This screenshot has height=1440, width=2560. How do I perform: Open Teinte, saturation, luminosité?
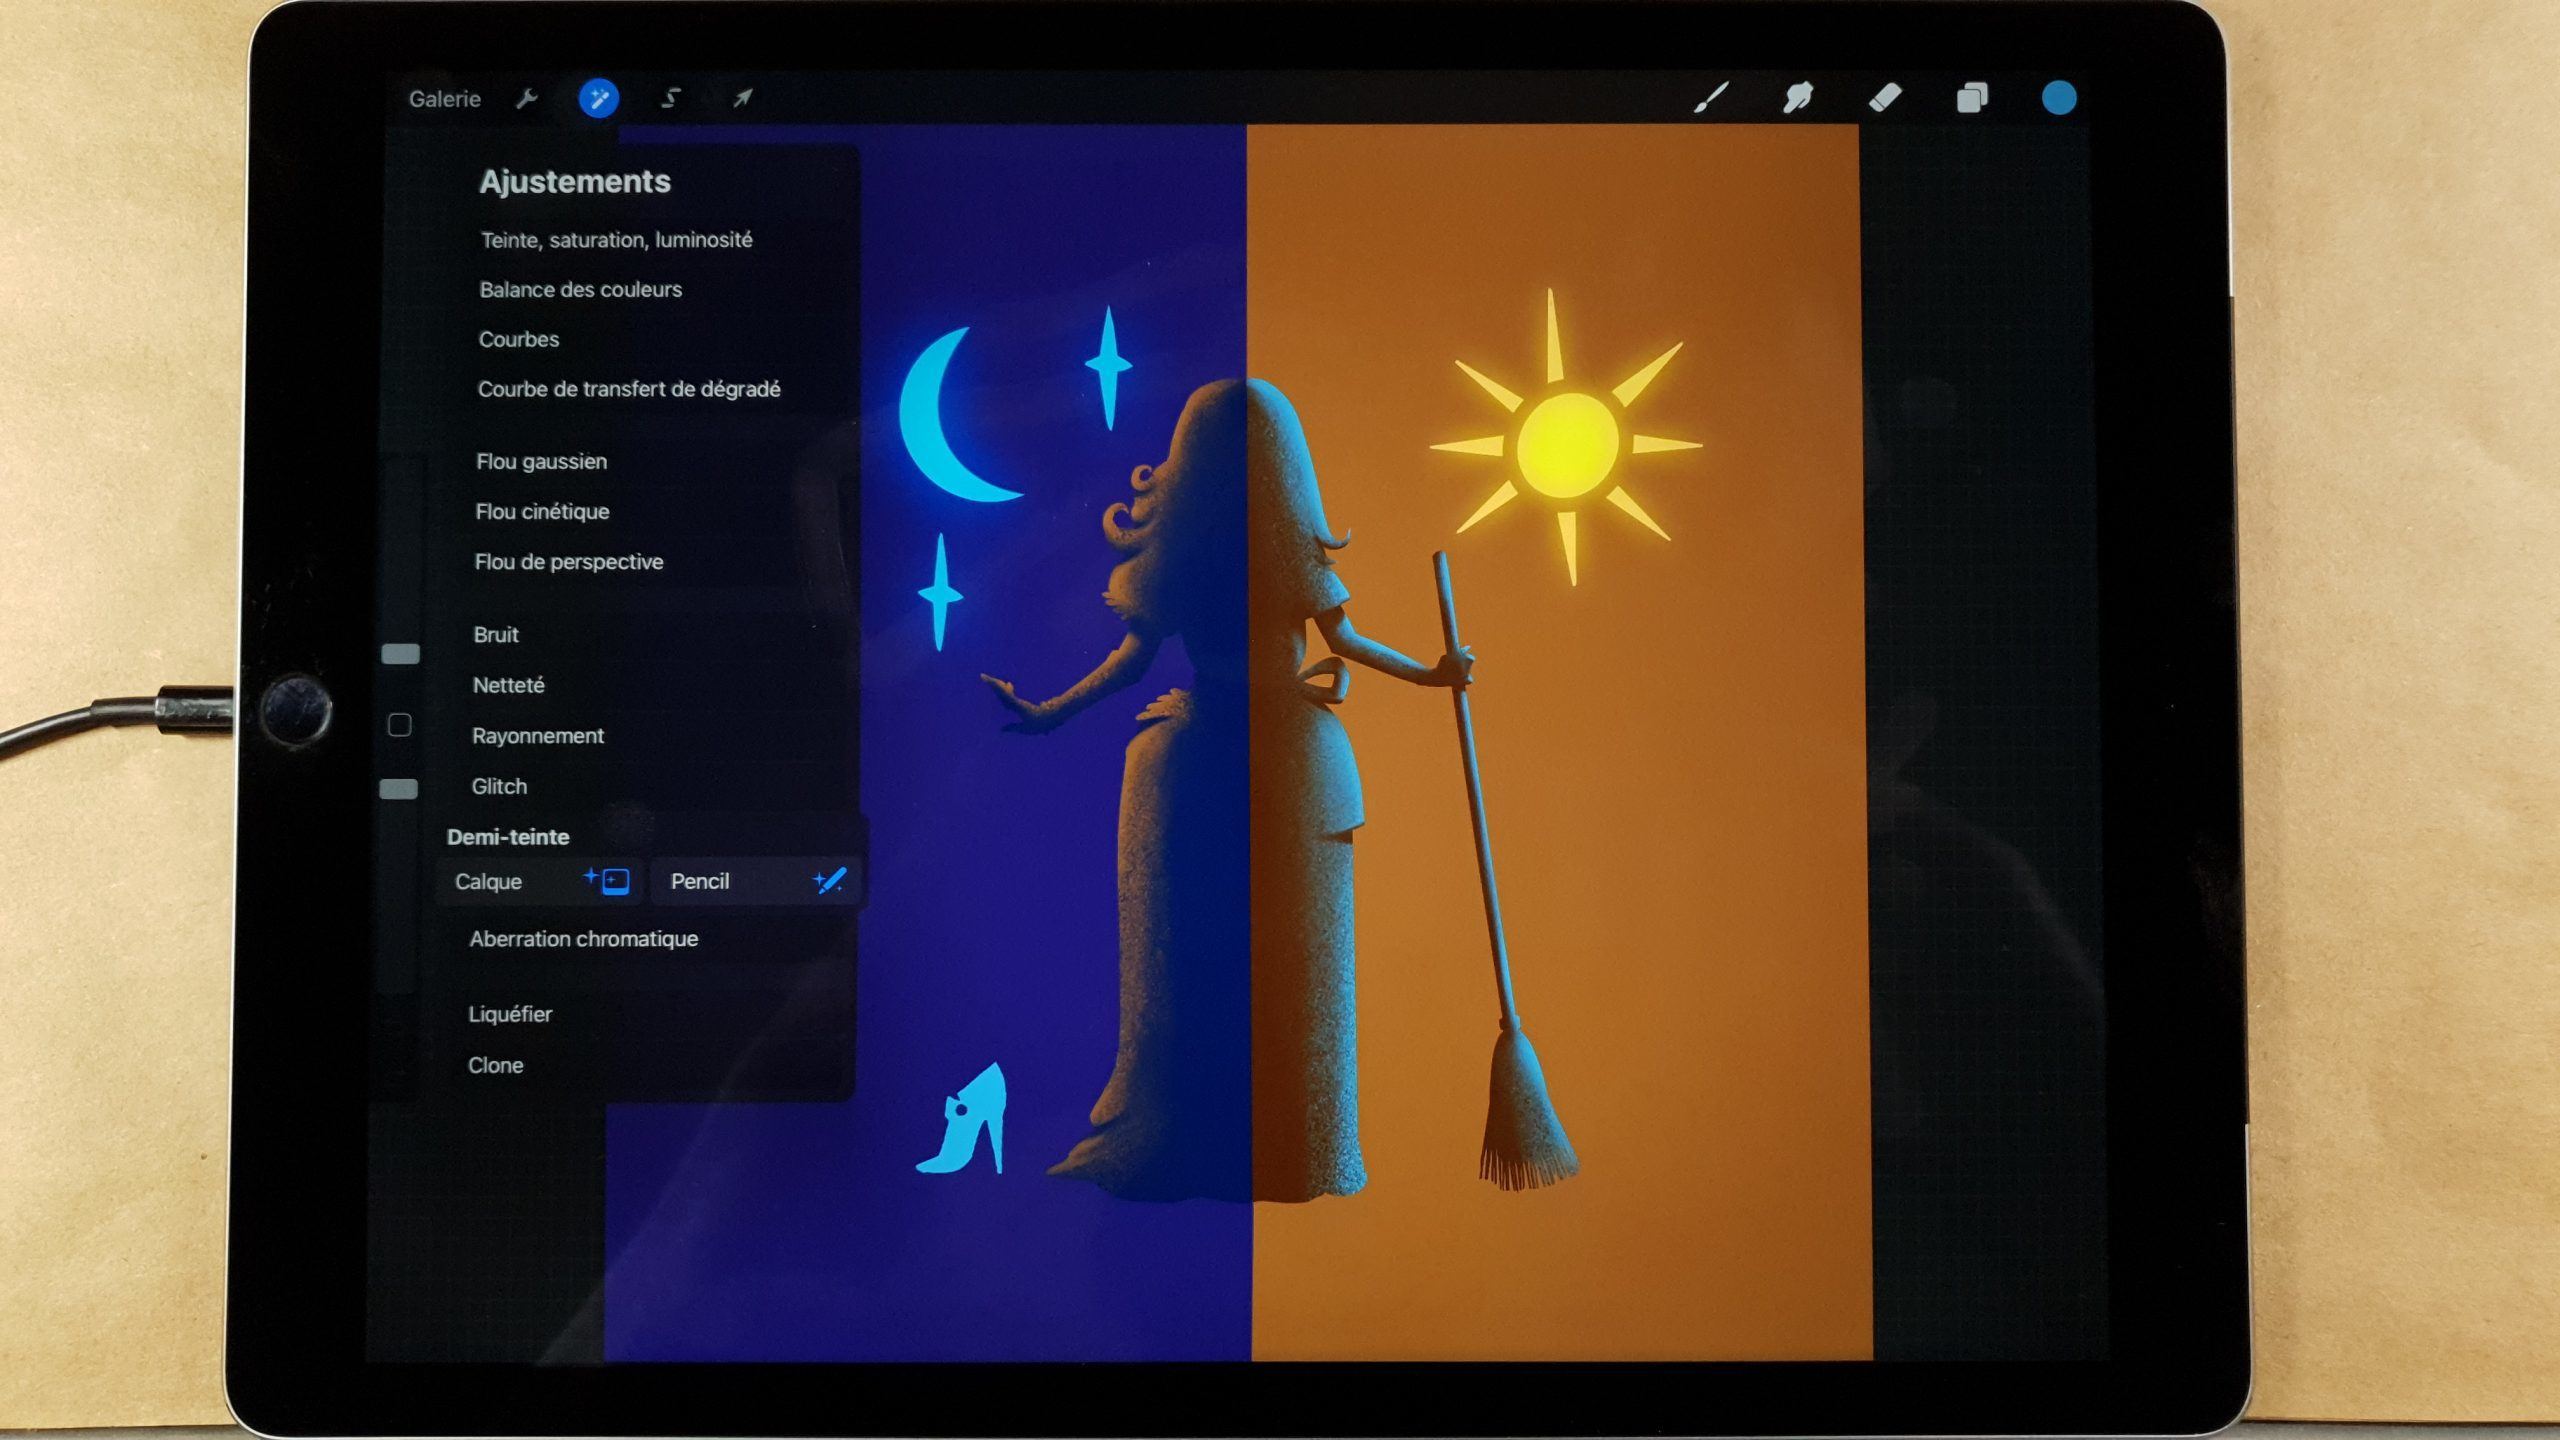tap(616, 240)
